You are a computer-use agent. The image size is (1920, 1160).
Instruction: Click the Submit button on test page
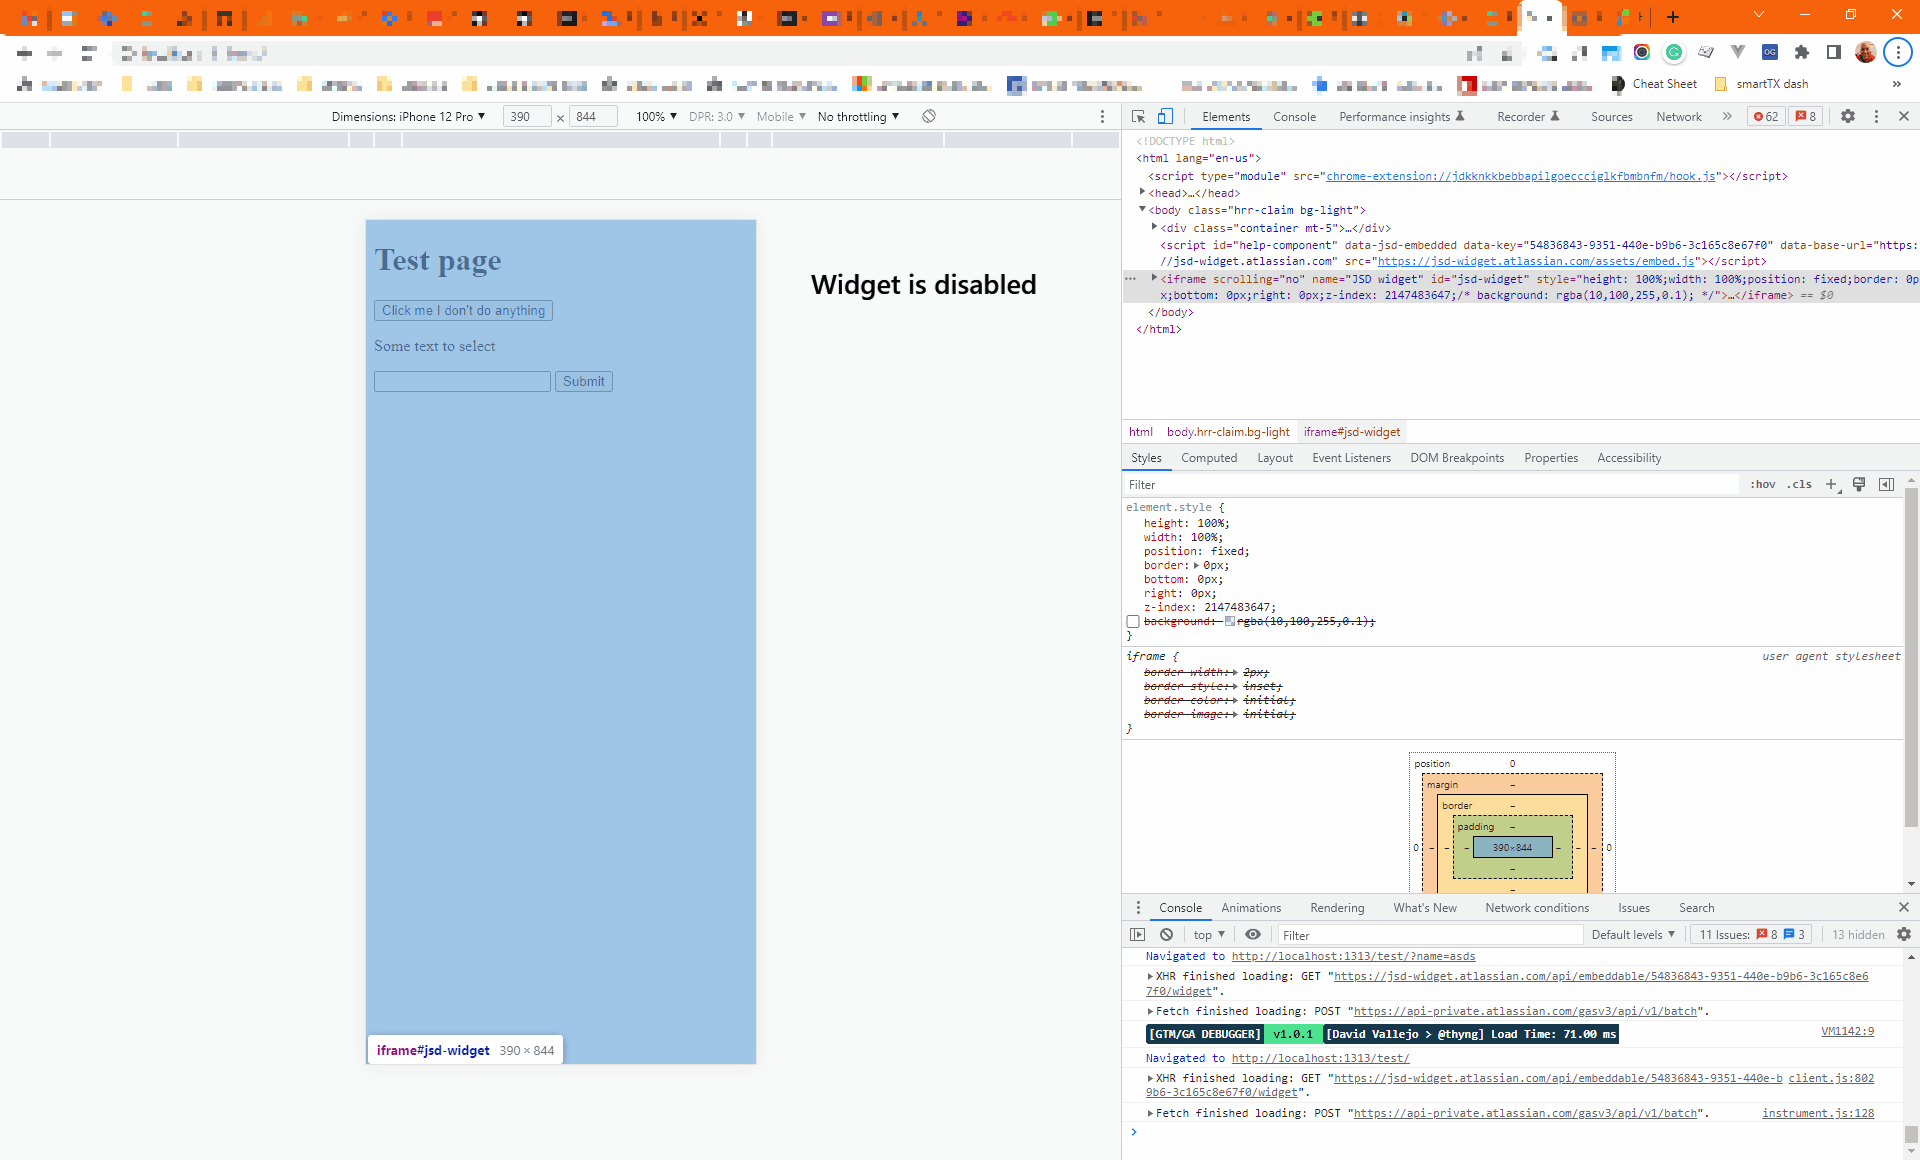click(x=584, y=381)
